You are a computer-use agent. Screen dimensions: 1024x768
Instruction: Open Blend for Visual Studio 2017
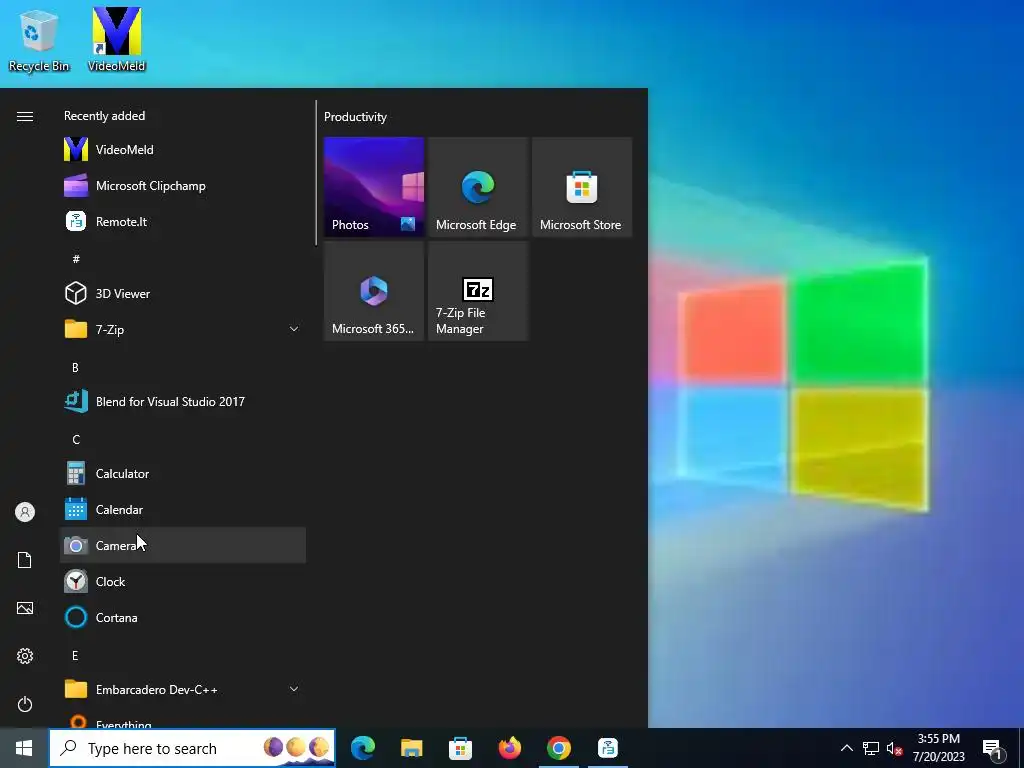pyautogui.click(x=183, y=402)
